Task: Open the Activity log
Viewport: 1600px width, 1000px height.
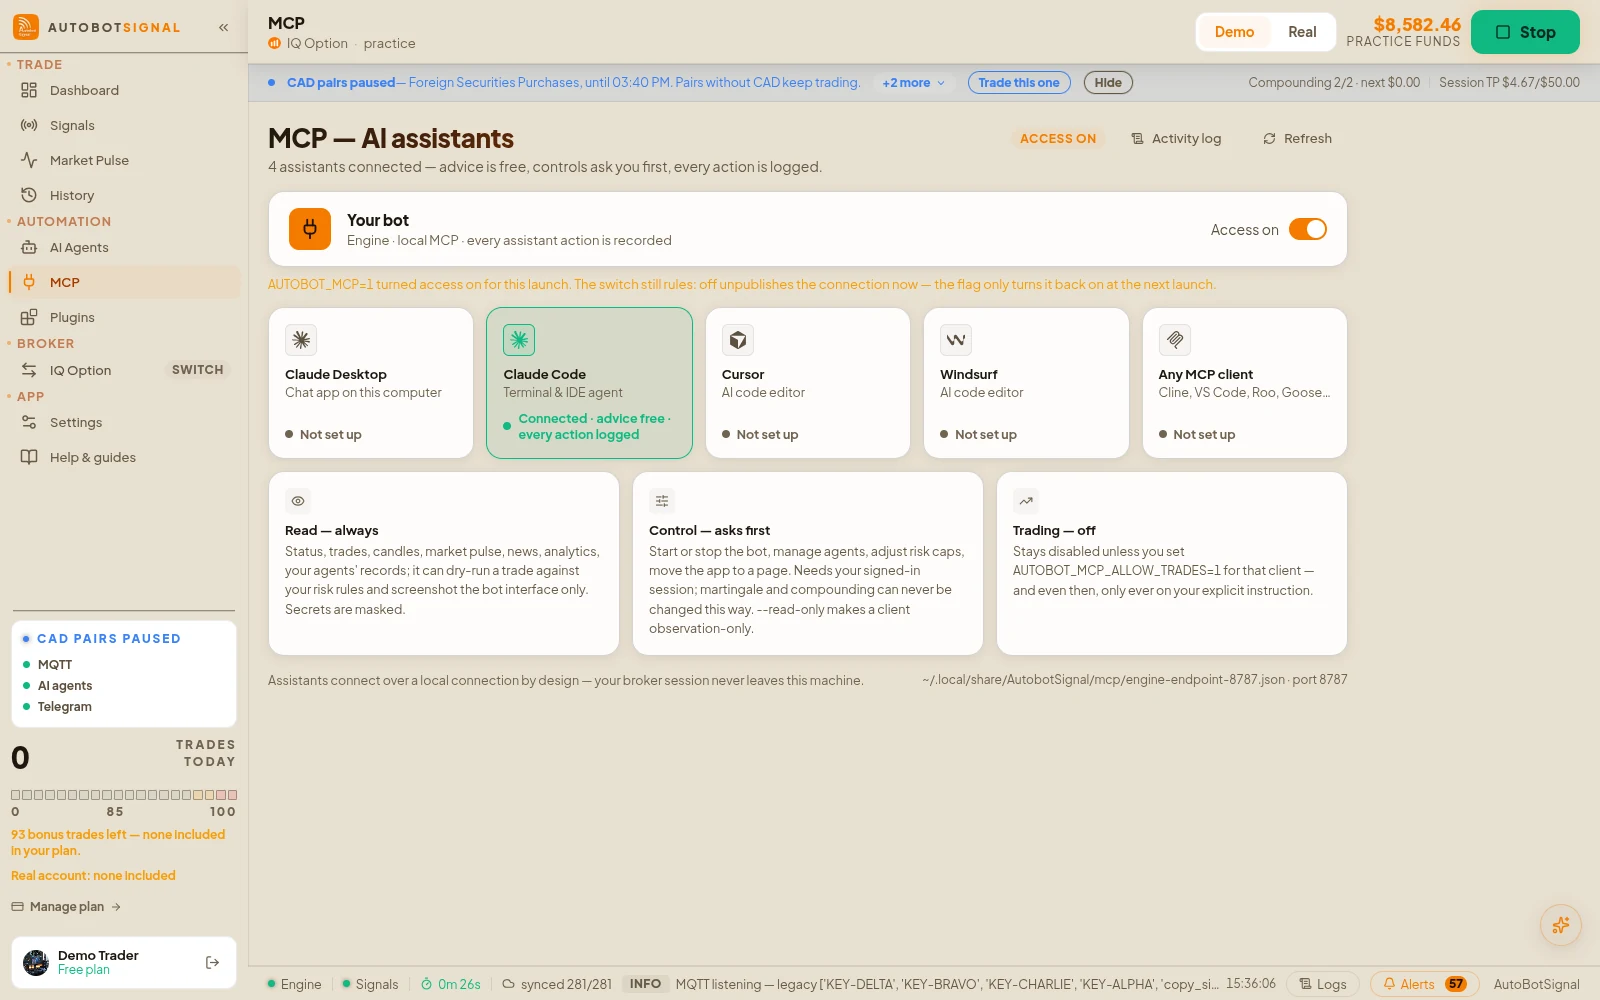Action: 1176,139
